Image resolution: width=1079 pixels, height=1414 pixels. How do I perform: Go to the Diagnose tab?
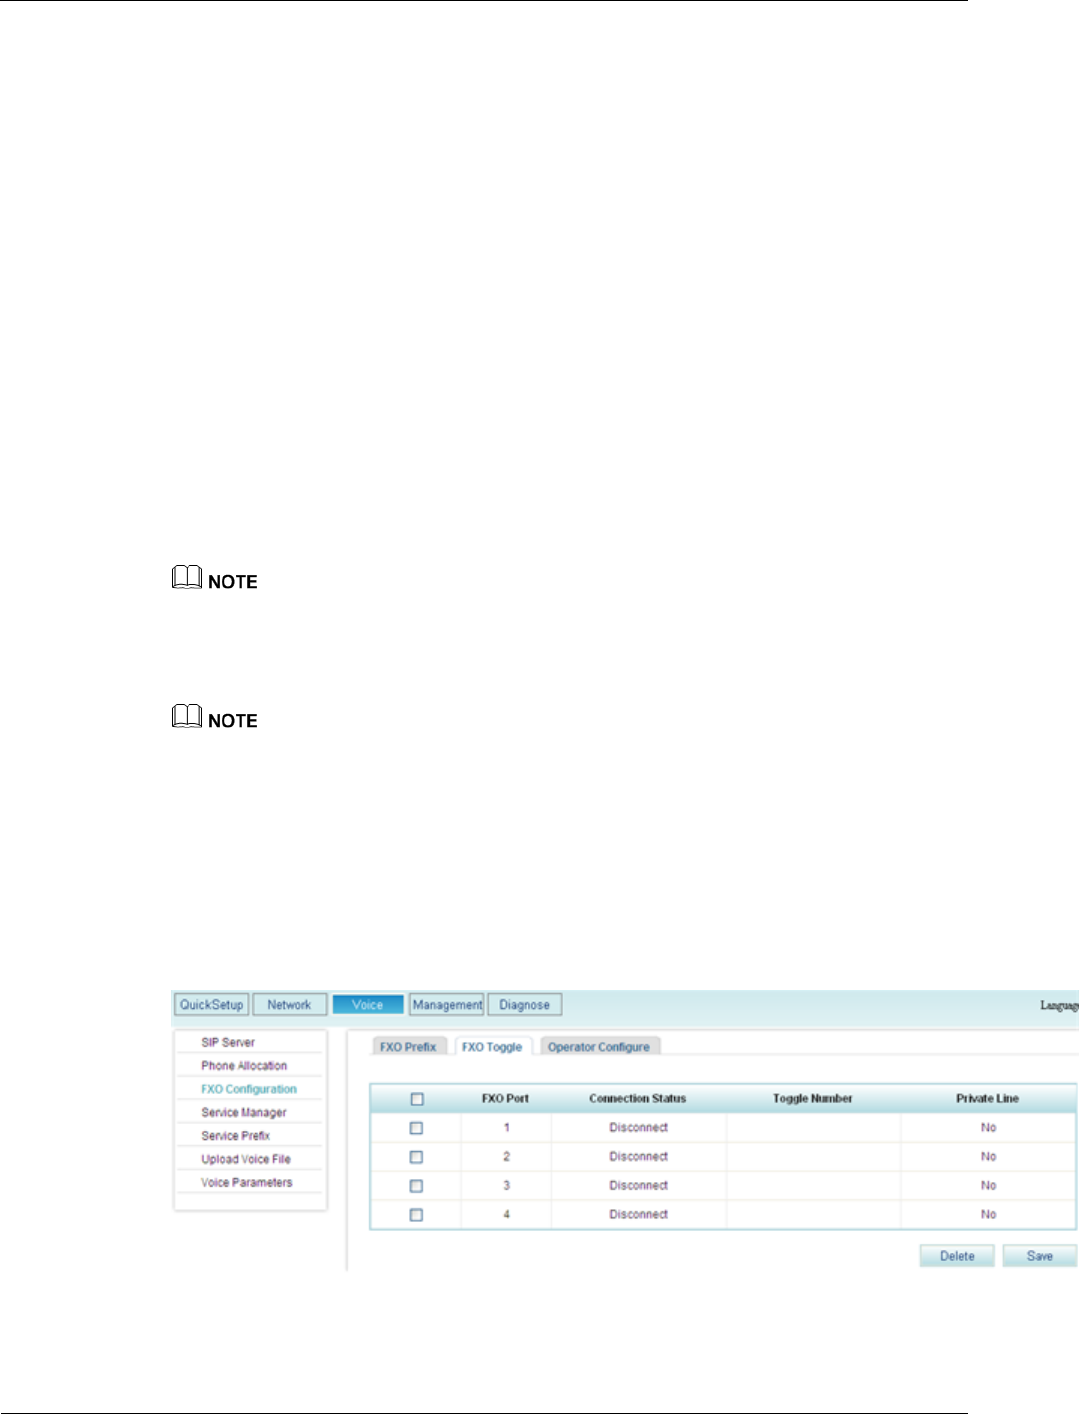(524, 1004)
